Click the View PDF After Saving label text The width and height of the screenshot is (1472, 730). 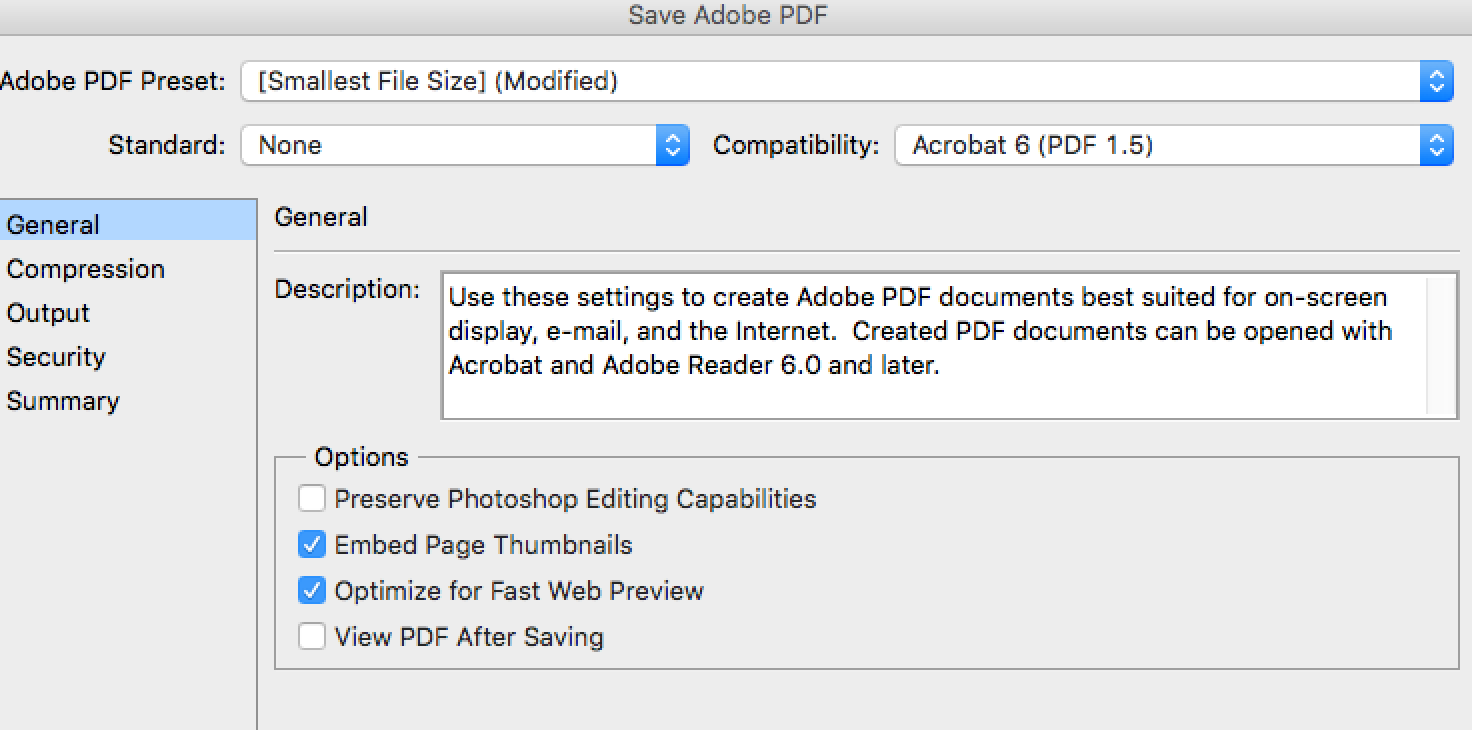tap(469, 637)
